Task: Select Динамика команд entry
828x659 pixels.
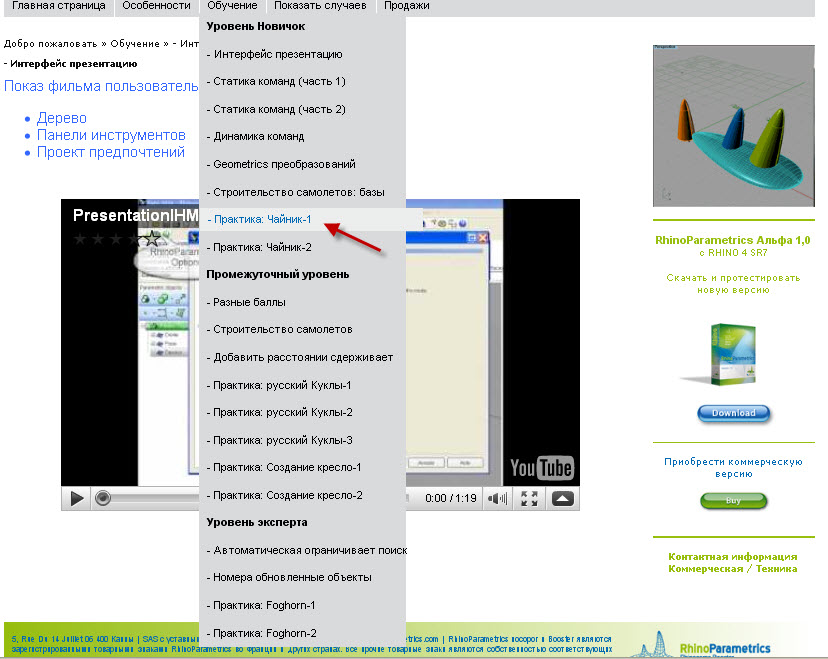Action: tap(256, 137)
